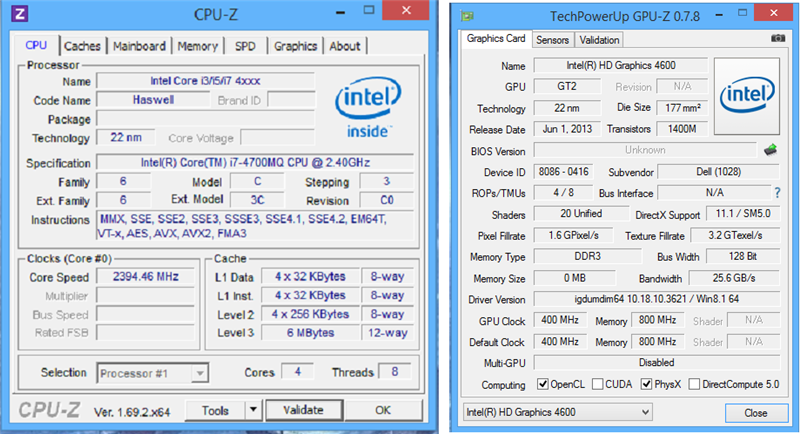Click the GPU Name field Intel HD Graphics 4600
Image resolution: width=800 pixels, height=434 pixels.
(x=621, y=65)
